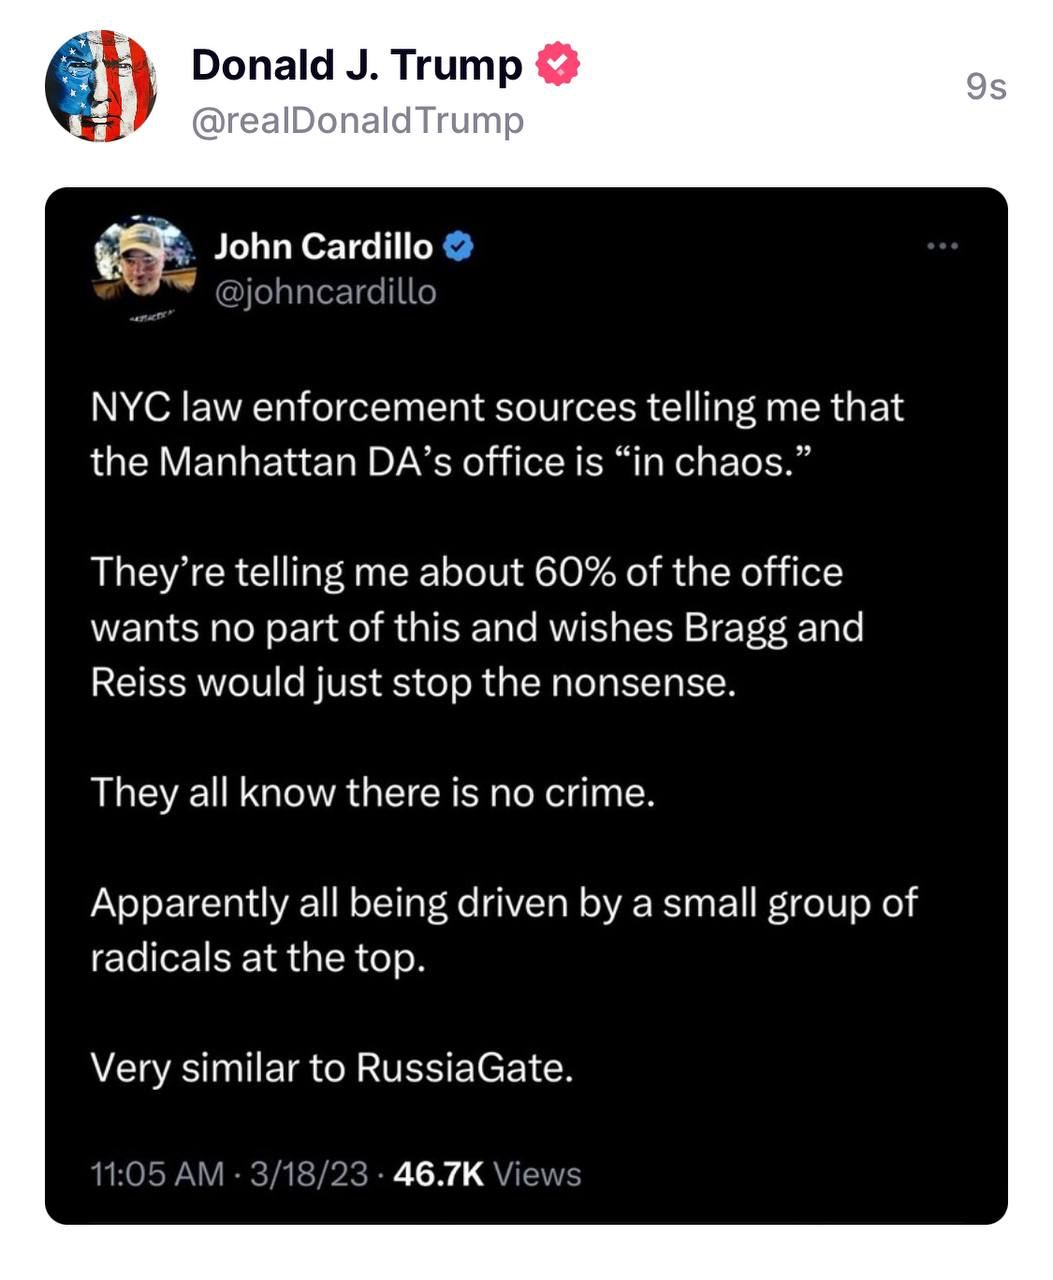Click the Donald J. Trump display name
The height and width of the screenshot is (1280, 1053).
click(x=356, y=66)
